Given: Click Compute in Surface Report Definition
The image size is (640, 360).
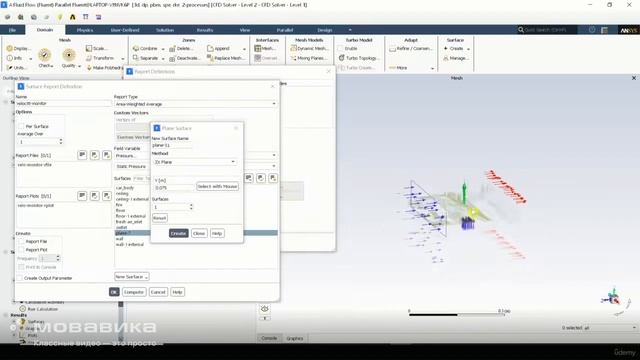Looking at the screenshot, I should point(134,292).
